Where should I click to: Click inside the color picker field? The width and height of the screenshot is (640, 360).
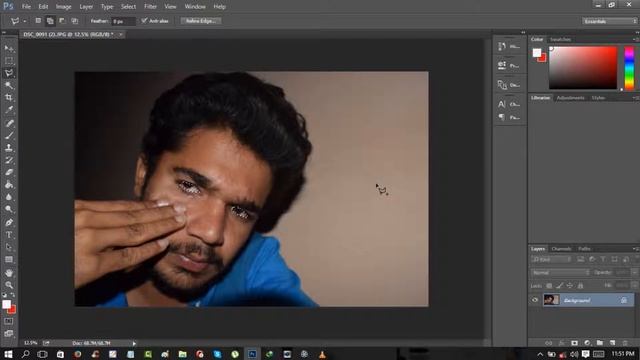tap(583, 68)
